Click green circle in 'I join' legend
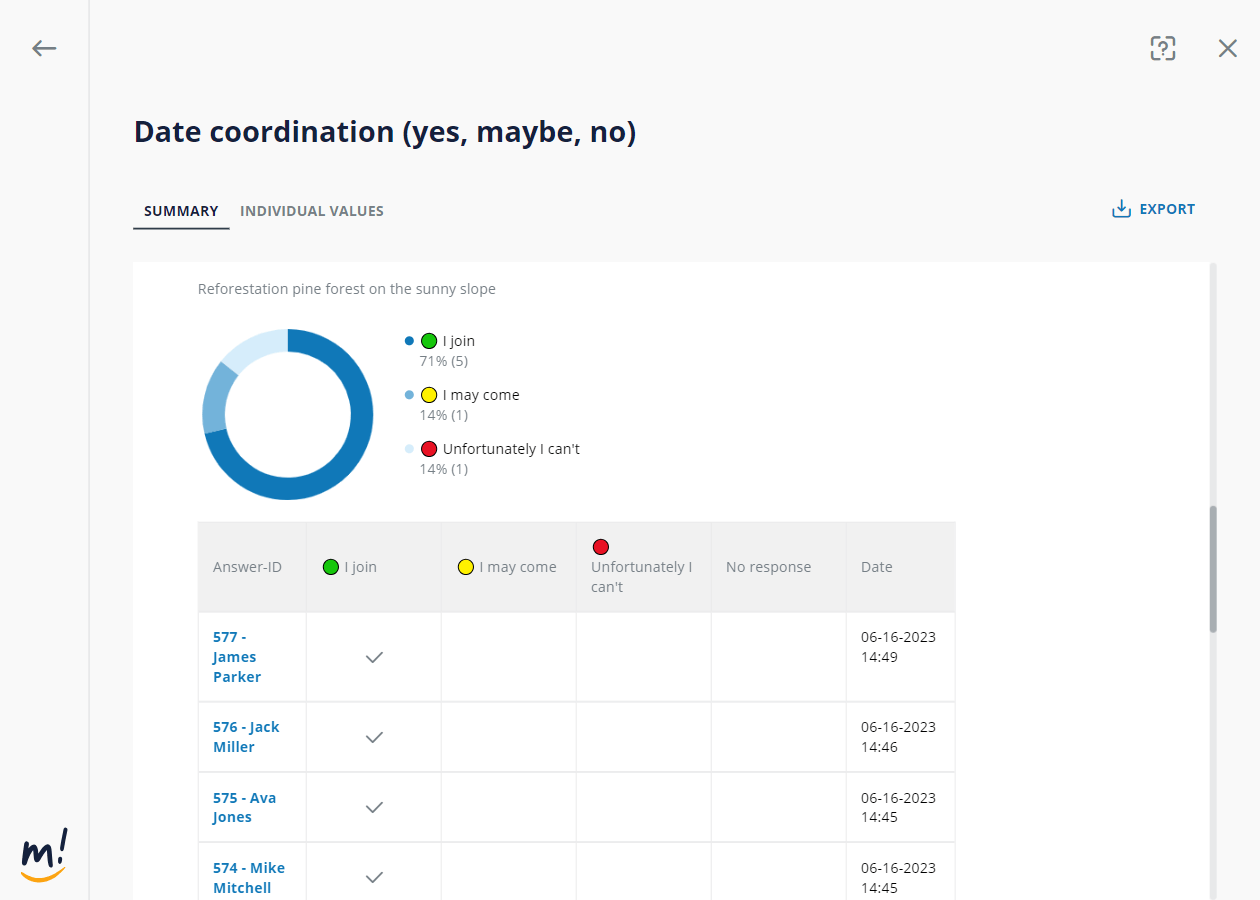 pos(429,341)
